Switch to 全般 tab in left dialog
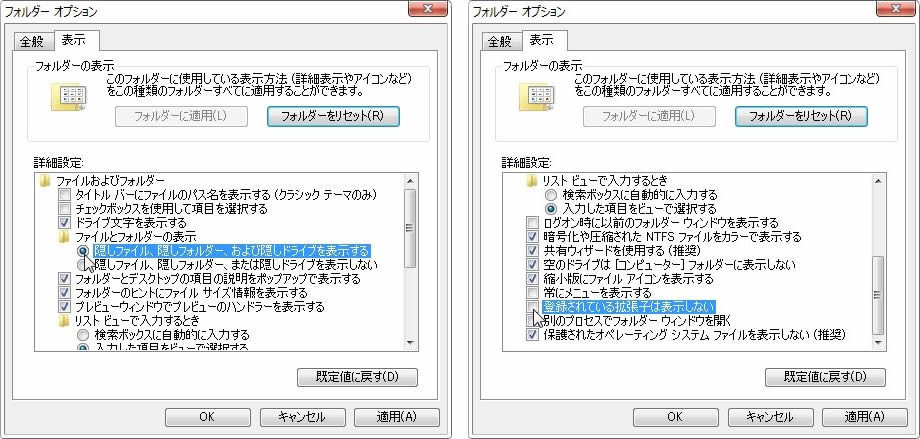The image size is (920, 439). 33,41
